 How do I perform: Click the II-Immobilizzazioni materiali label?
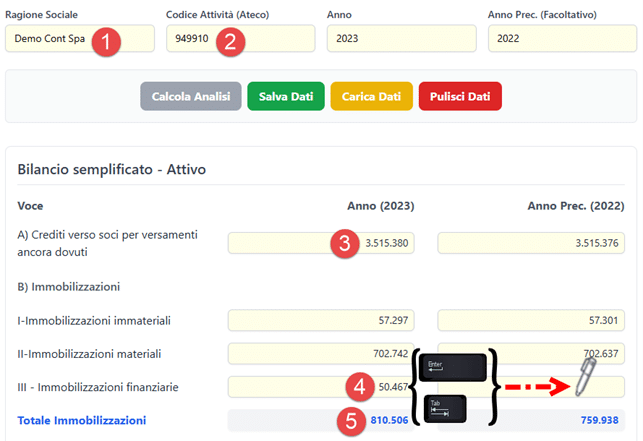click(89, 354)
